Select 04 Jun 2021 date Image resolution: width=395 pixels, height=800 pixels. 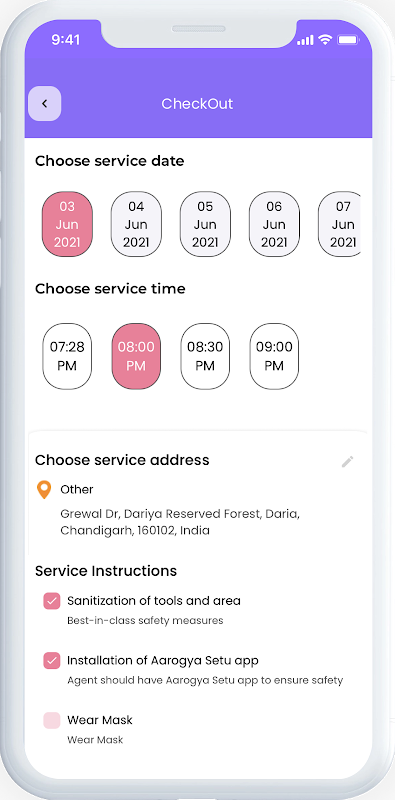[136, 224]
